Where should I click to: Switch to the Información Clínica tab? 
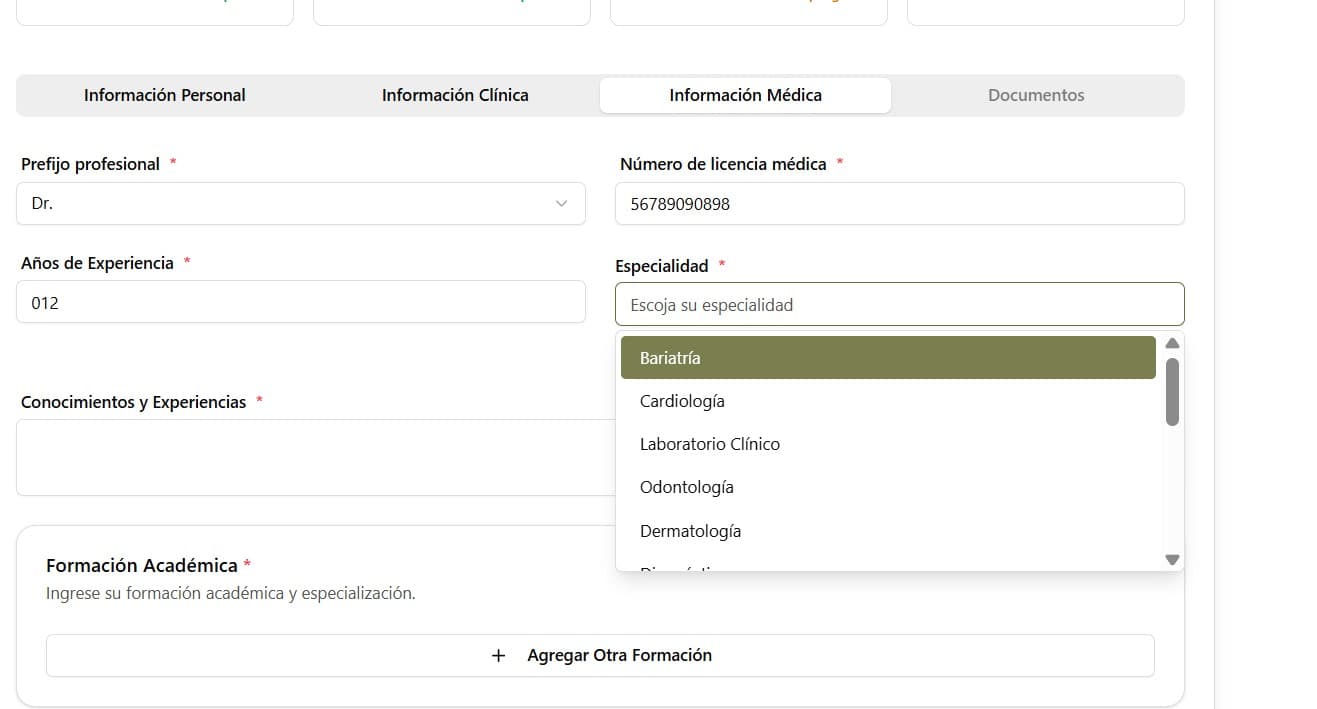[x=454, y=95]
